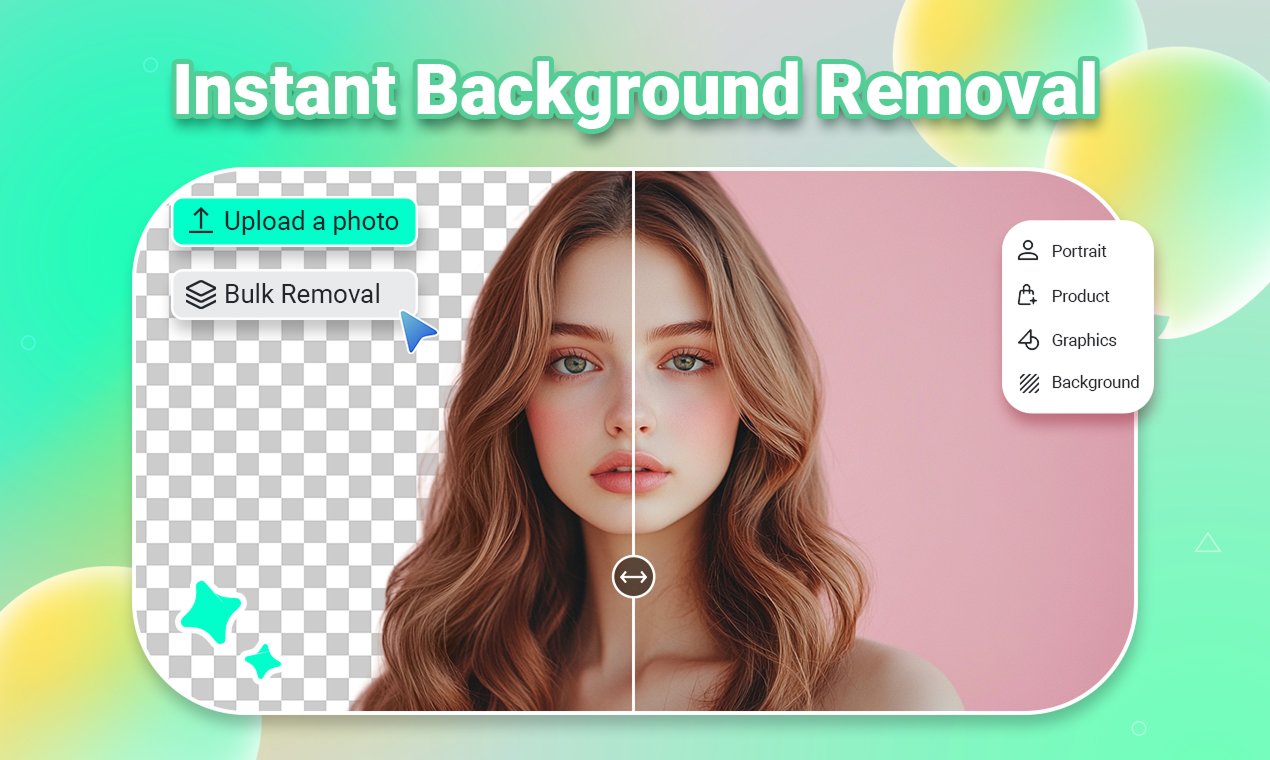1270x760 pixels.
Task: Select the Product menu option
Action: pyautogui.click(x=1078, y=296)
